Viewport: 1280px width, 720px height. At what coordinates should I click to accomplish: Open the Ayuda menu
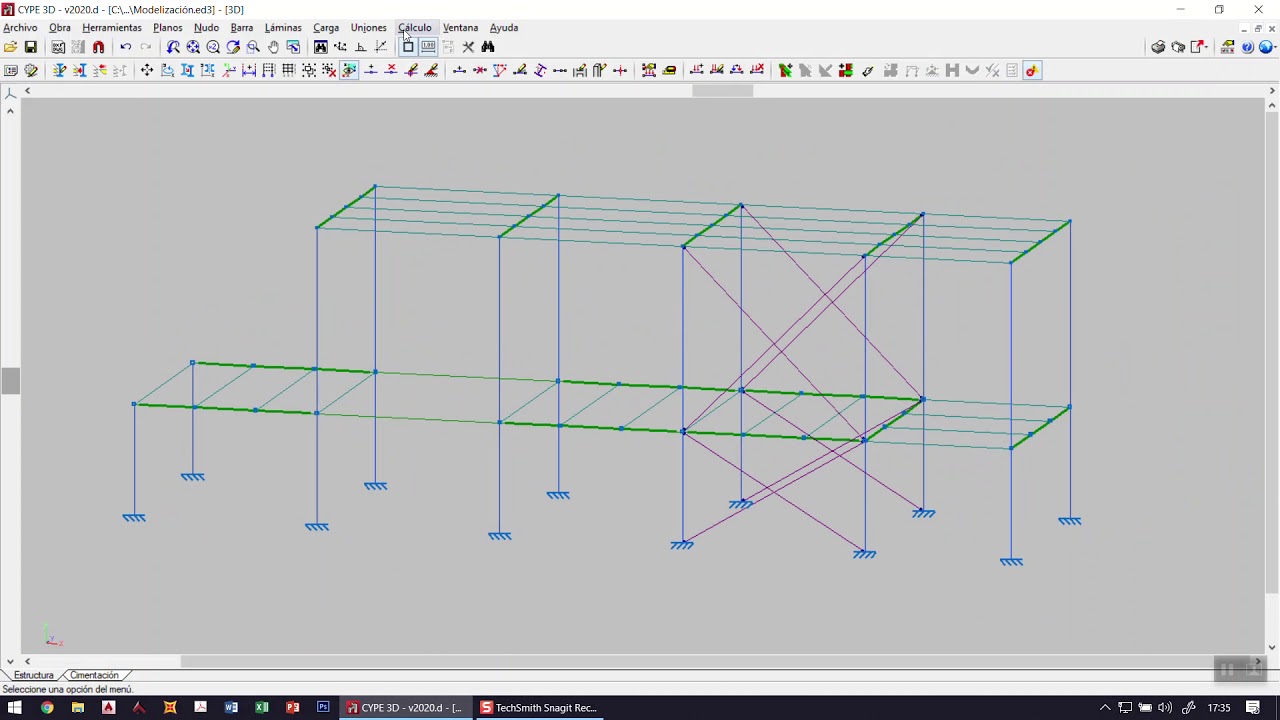(503, 28)
